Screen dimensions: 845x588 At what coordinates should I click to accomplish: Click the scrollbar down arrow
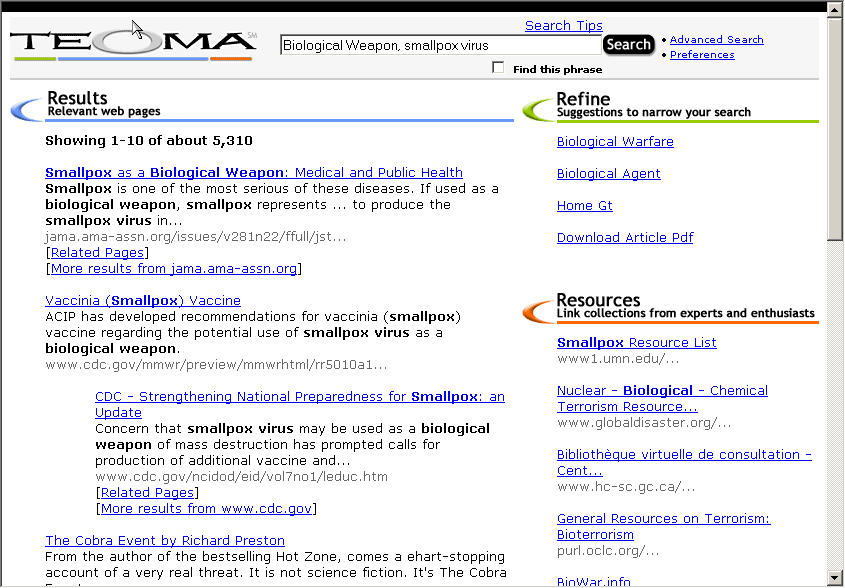(x=835, y=577)
